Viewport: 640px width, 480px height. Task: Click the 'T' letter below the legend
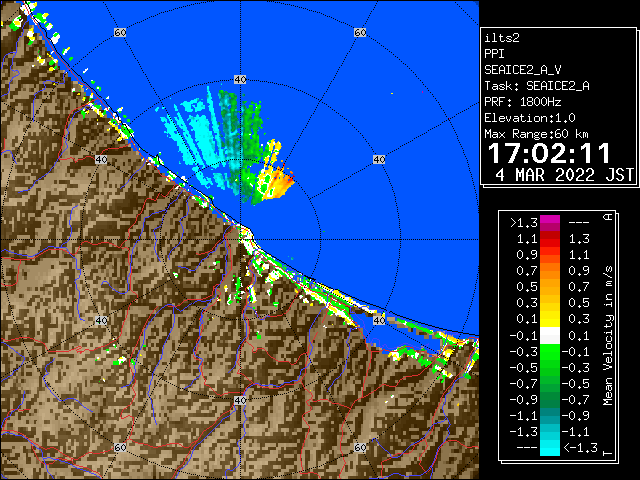tap(608, 453)
